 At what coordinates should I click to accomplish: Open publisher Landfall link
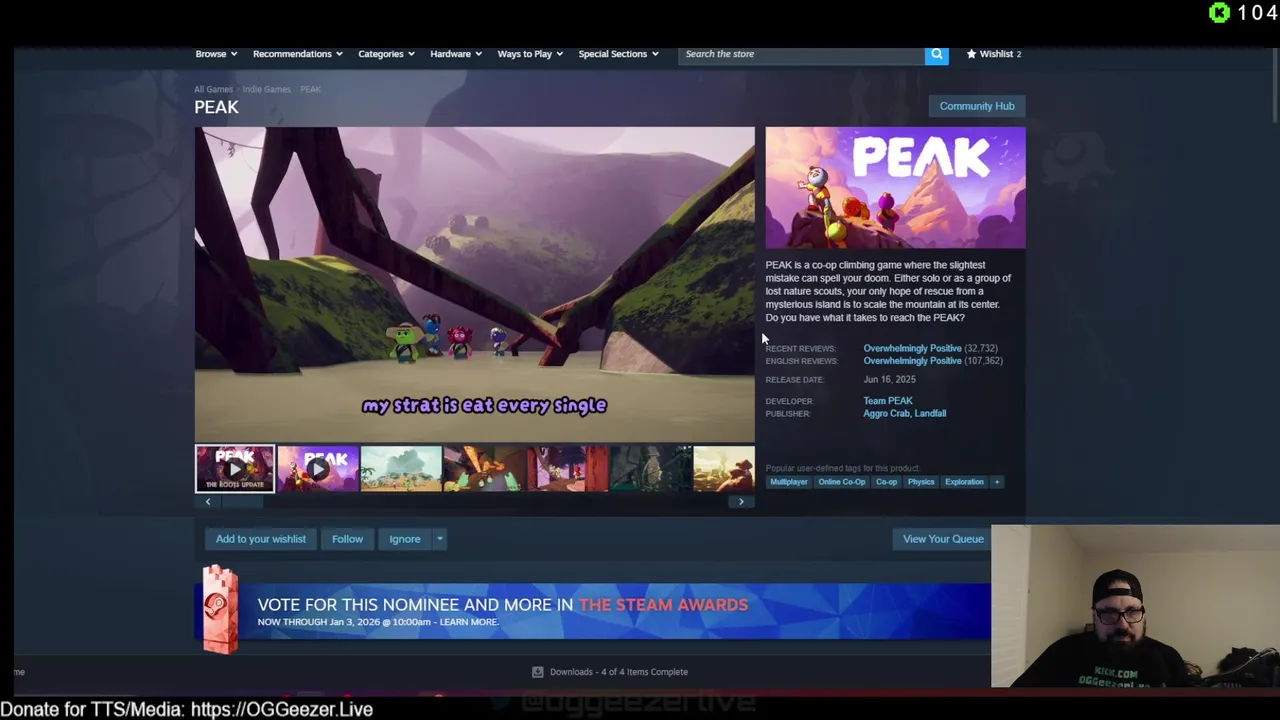930,413
